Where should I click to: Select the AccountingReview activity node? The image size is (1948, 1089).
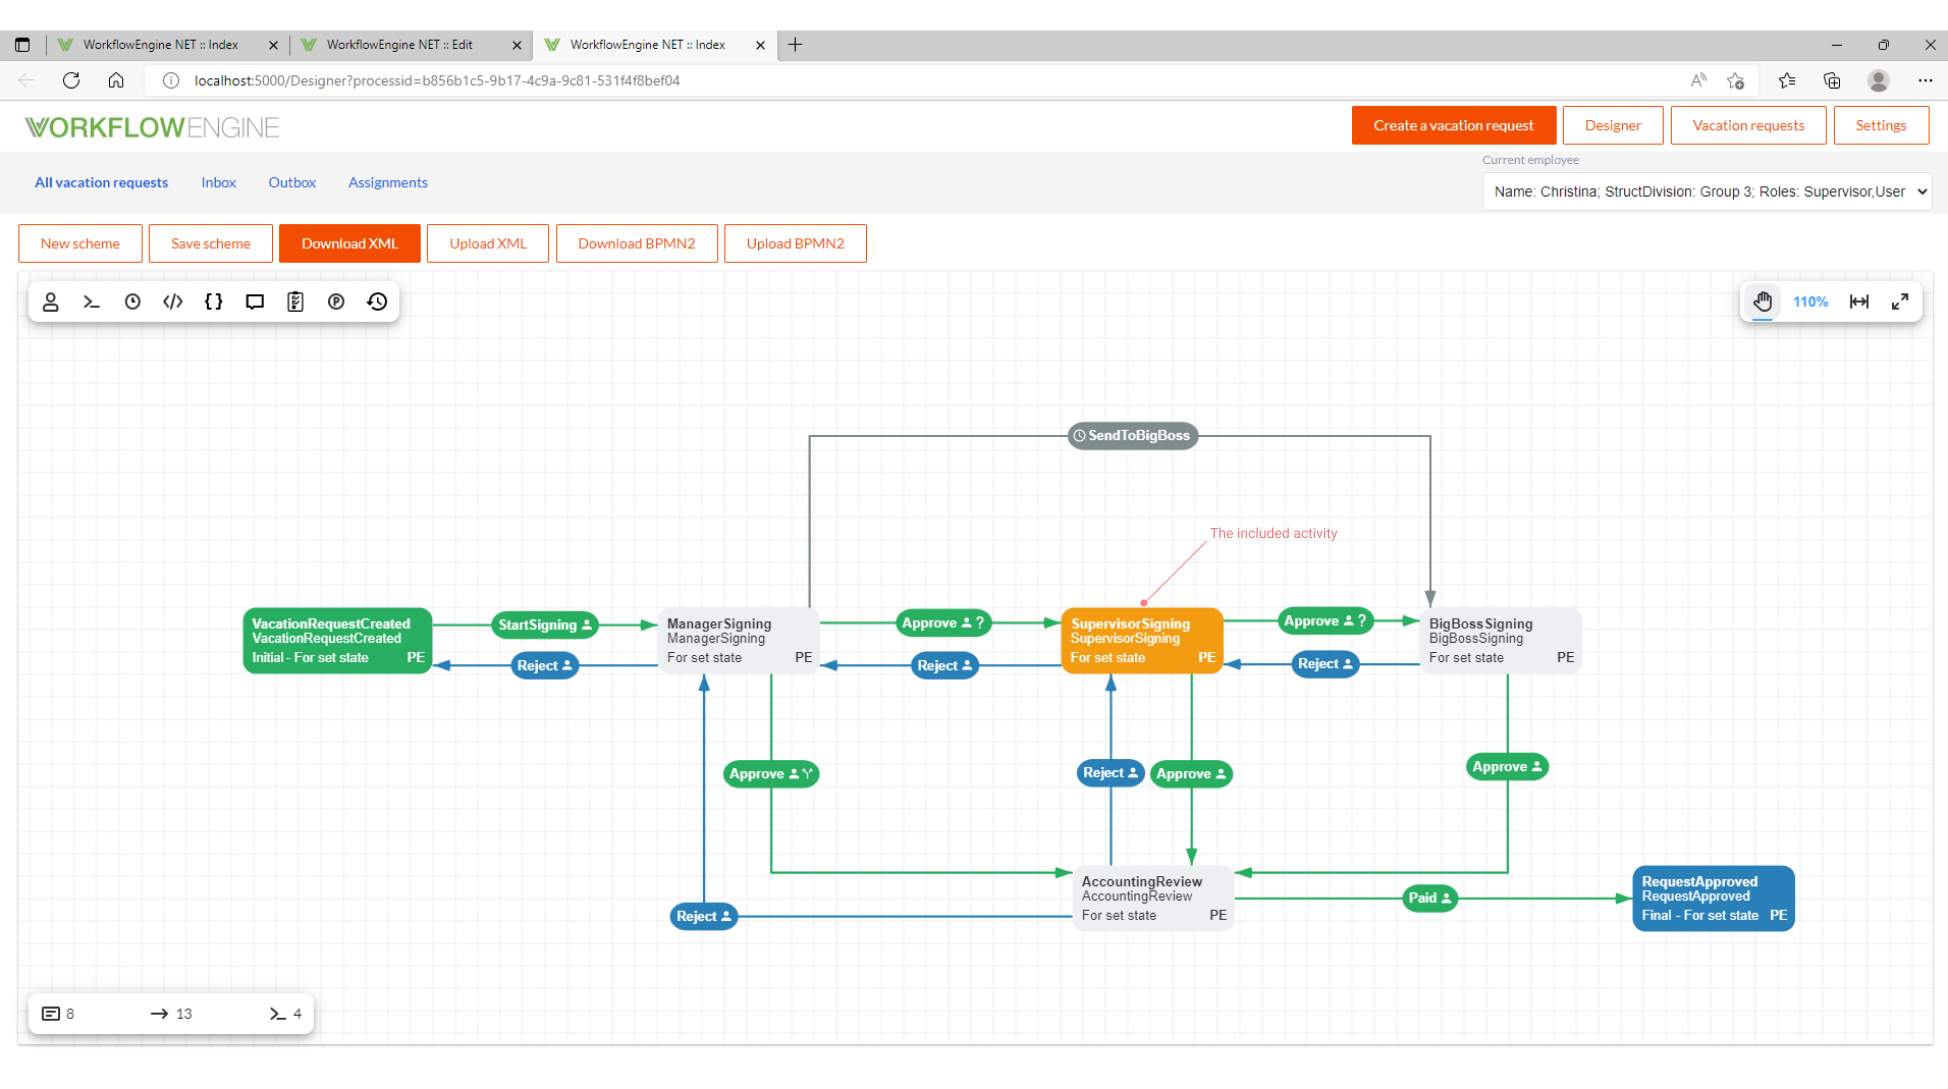(1153, 898)
